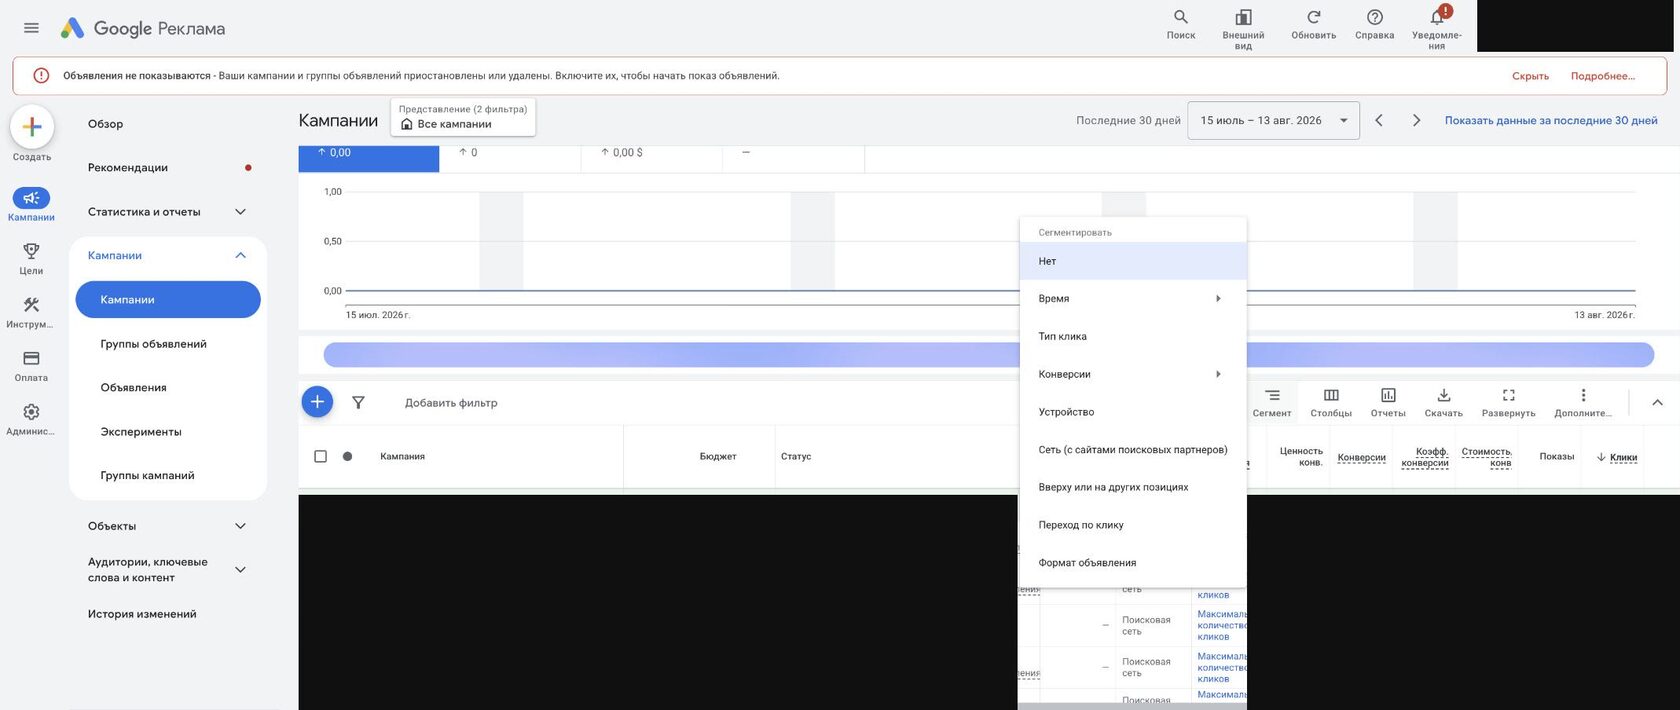Expand Статистика и отчеты section

coord(240,211)
